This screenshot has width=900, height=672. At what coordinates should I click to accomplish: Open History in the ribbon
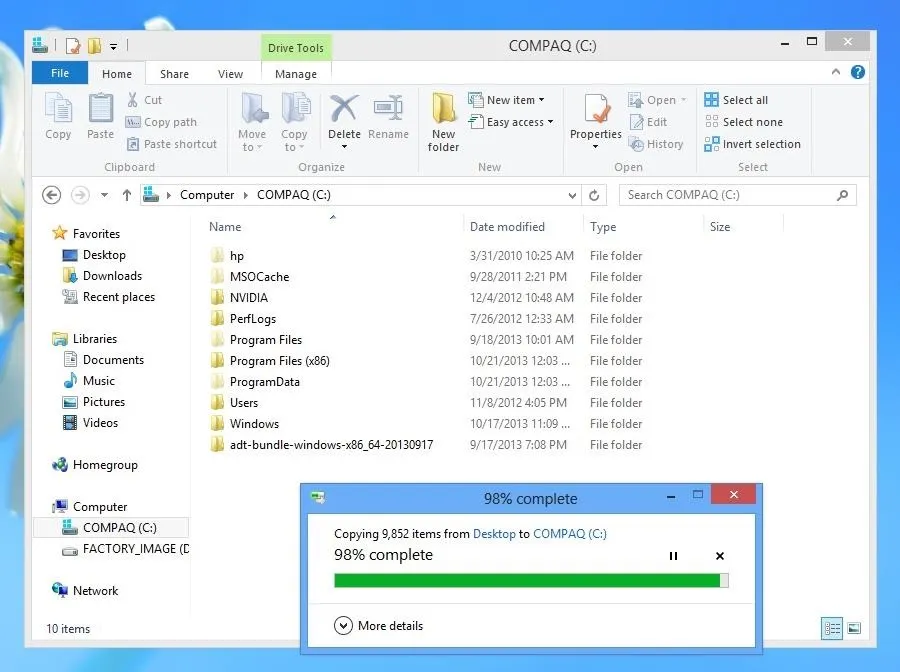click(656, 144)
